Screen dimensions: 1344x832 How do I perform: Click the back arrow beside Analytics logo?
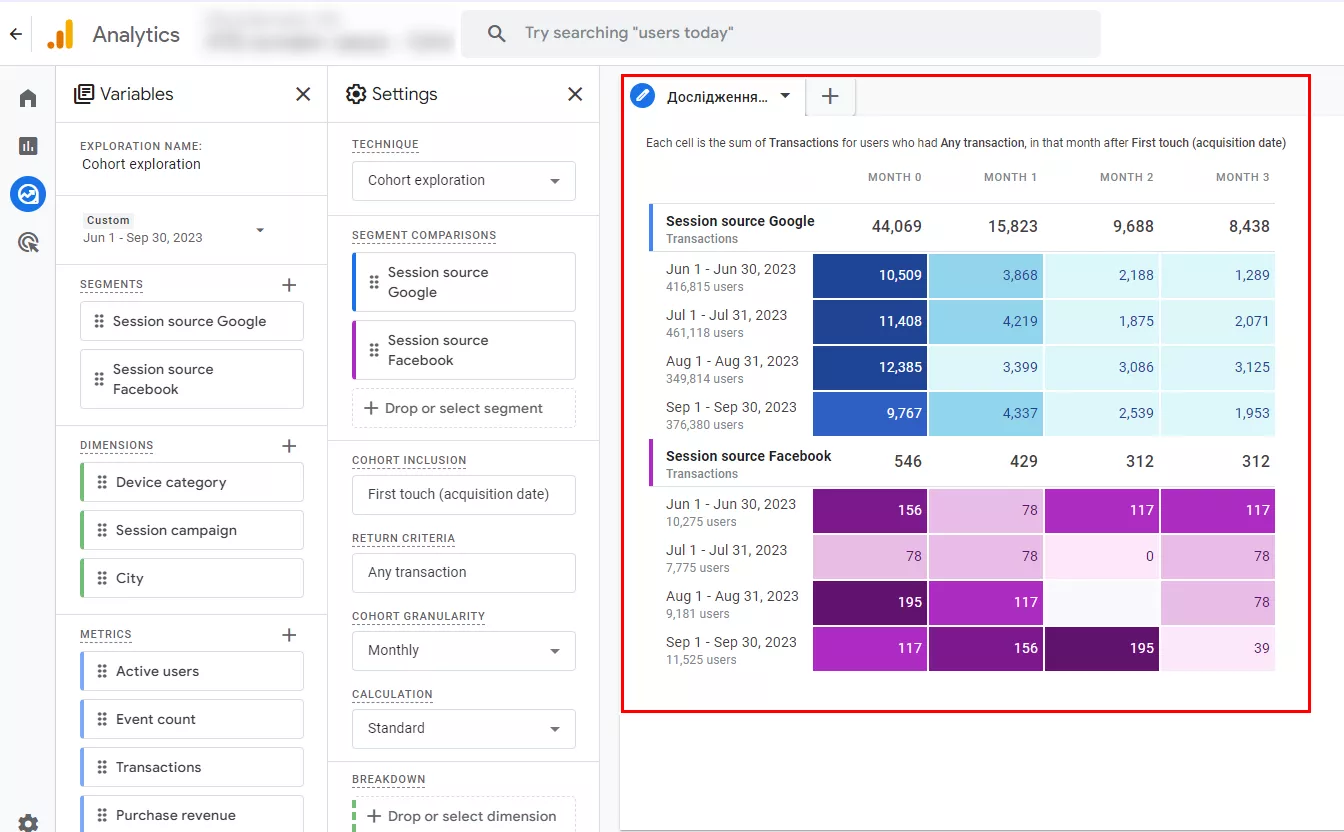click(15, 34)
